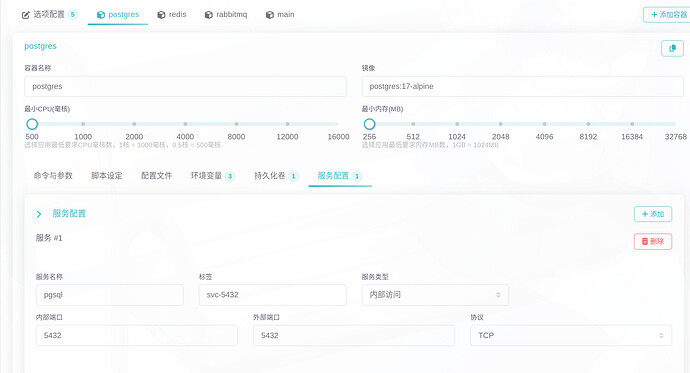
Task: Click the cube icon of postgres tab
Action: [x=101, y=15]
